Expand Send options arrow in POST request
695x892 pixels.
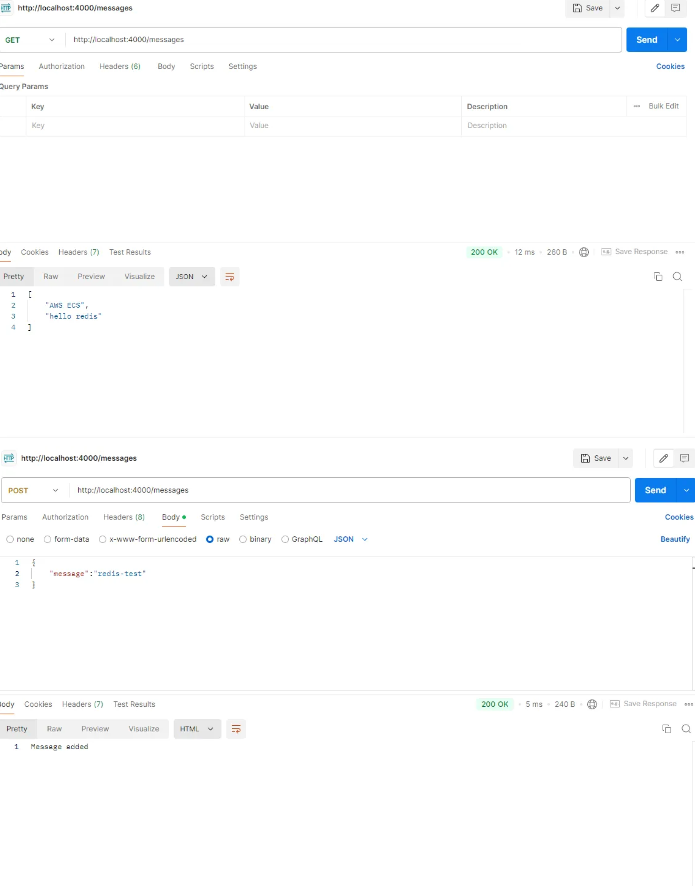[x=686, y=490]
